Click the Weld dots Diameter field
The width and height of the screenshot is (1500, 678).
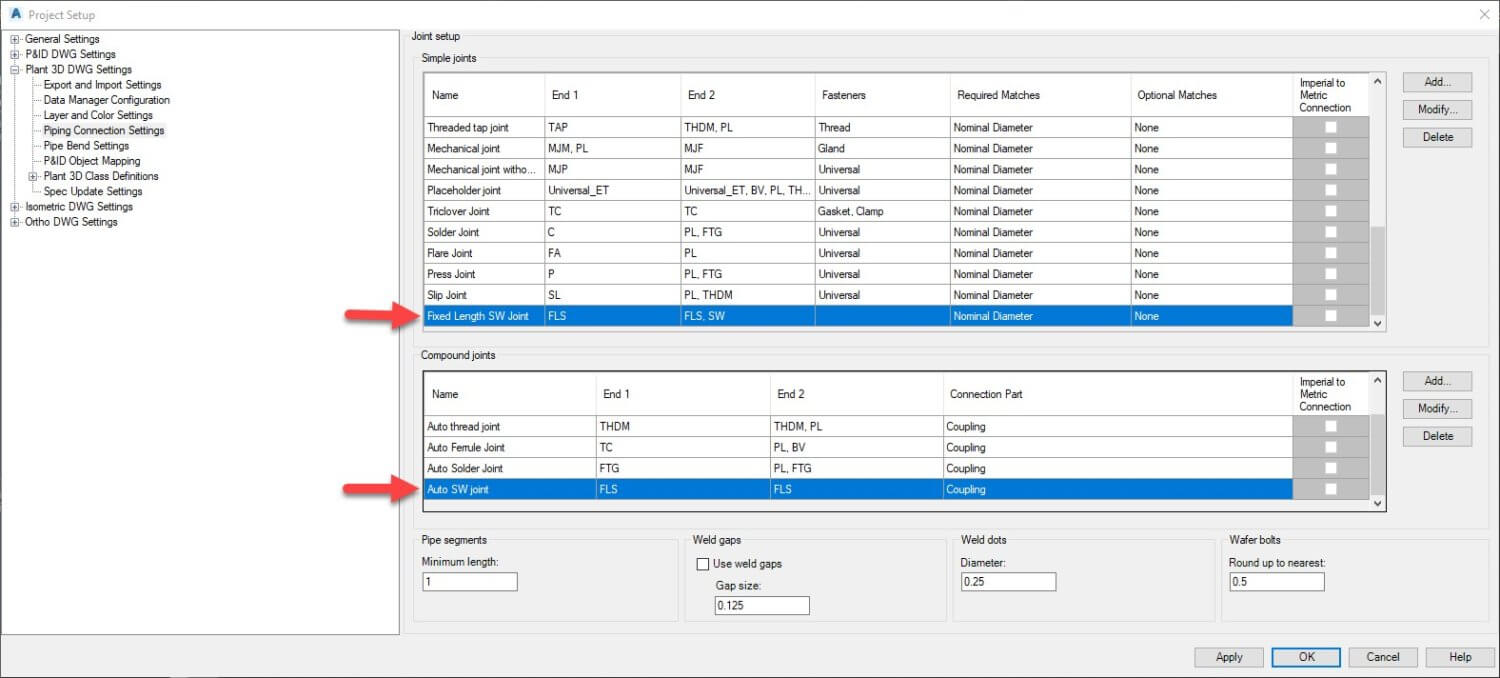pos(1007,582)
